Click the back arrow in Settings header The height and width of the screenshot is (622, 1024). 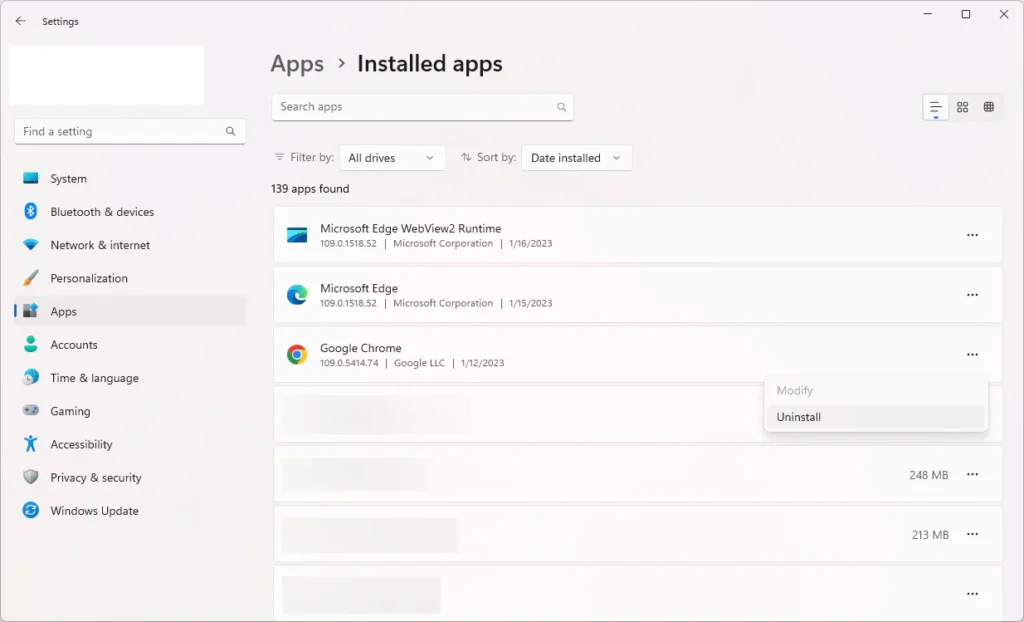point(21,21)
